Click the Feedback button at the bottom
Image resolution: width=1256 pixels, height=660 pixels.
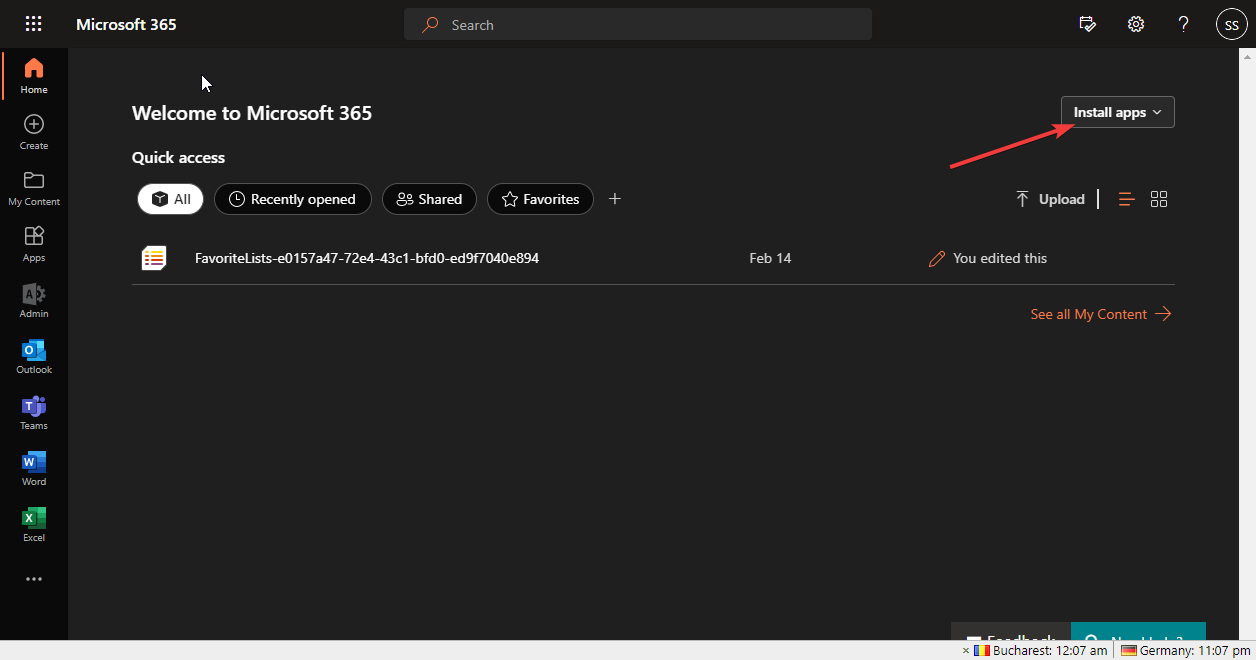click(x=1010, y=631)
